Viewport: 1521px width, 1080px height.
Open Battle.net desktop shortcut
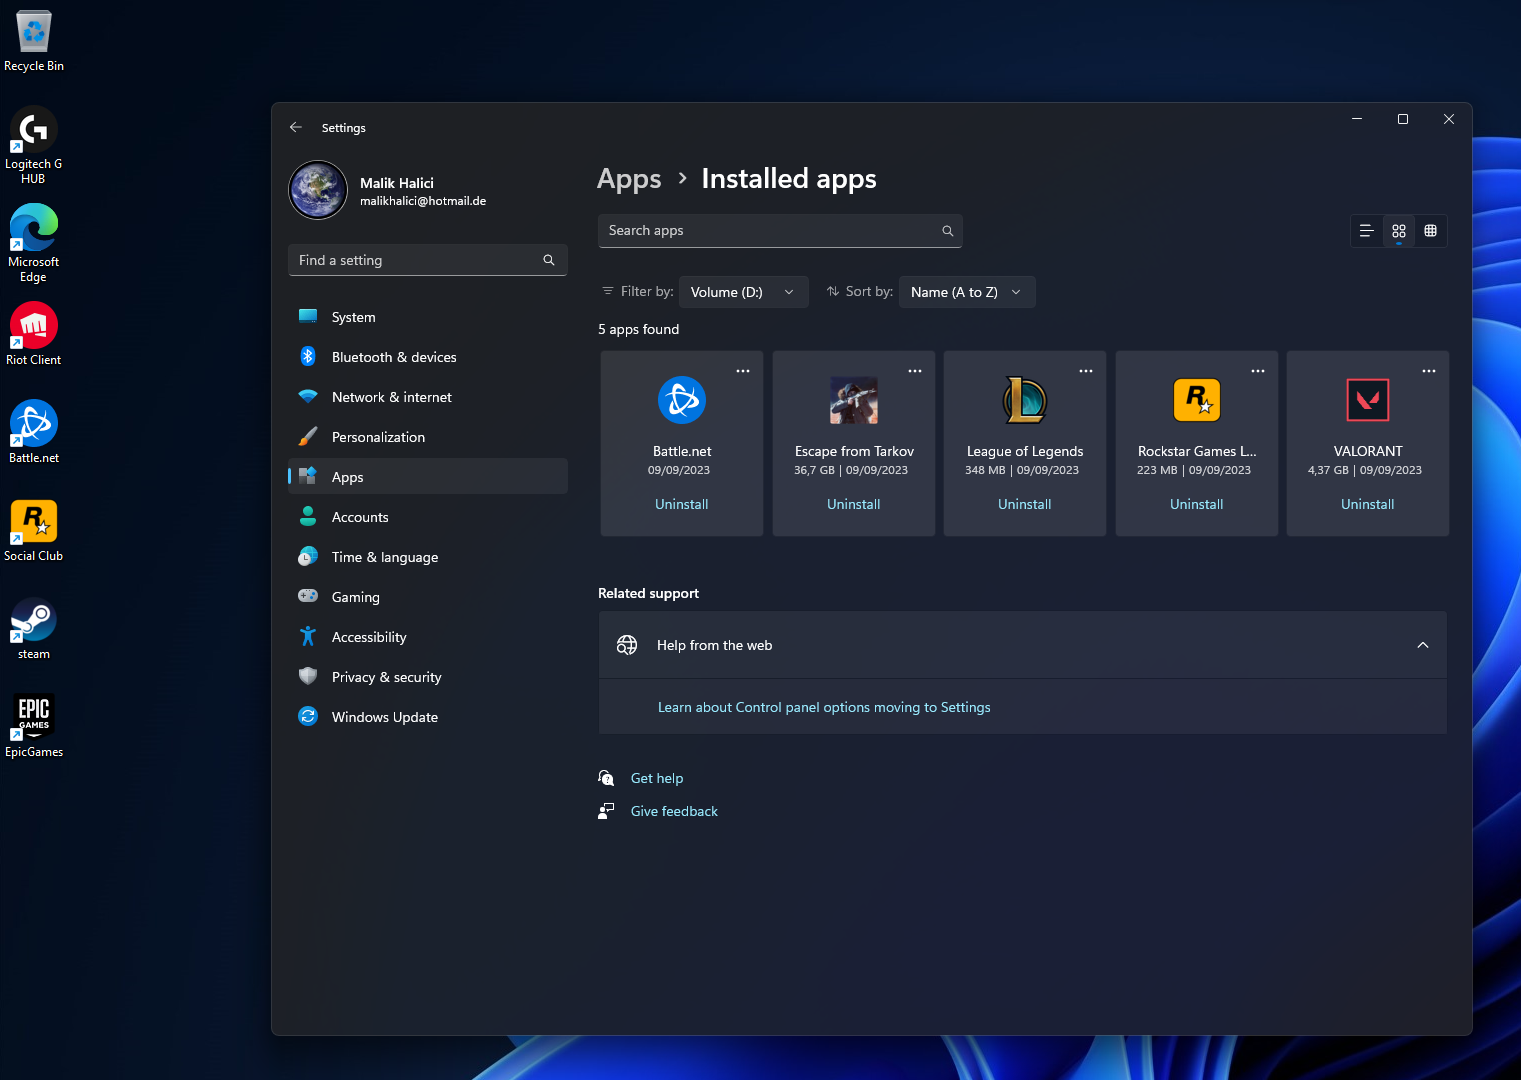[34, 432]
